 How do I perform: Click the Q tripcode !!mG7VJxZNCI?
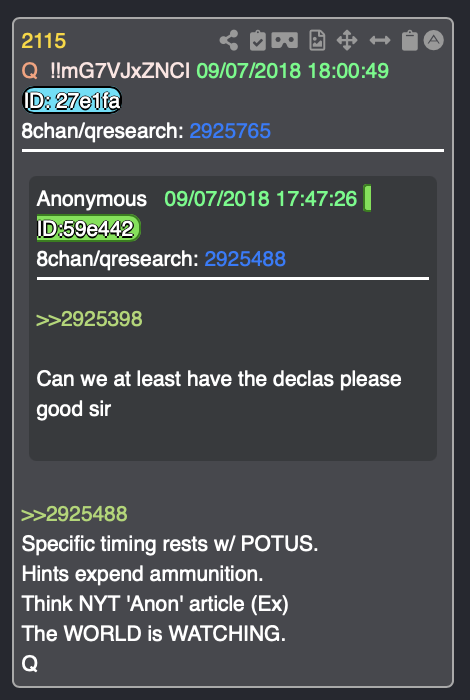[120, 71]
